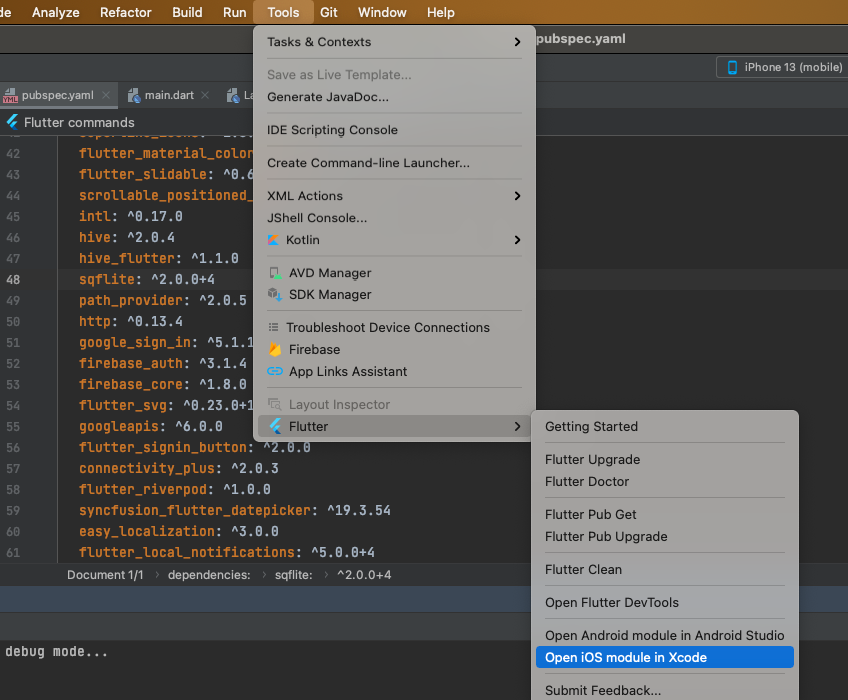The width and height of the screenshot is (848, 700).
Task: Close the main.dart editor tab
Action: [205, 96]
